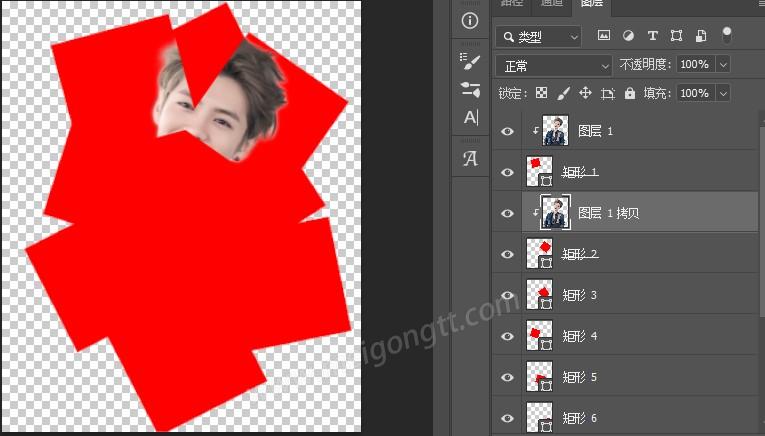The height and width of the screenshot is (436, 765).
Task: Filter layers by adjustment layer icon
Action: click(628, 36)
